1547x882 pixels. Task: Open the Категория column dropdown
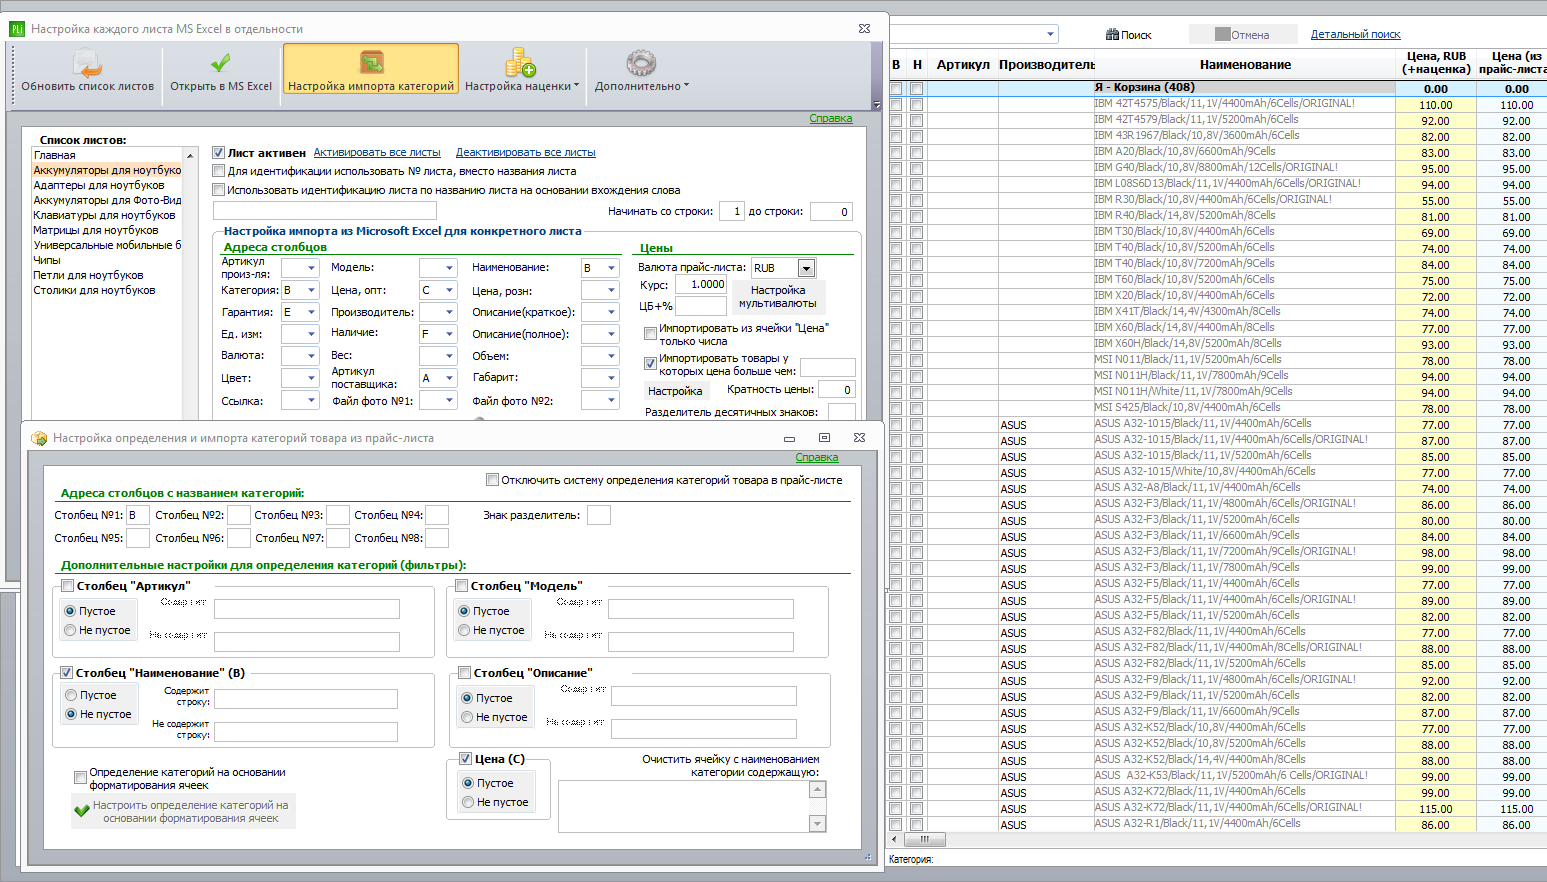pyautogui.click(x=312, y=291)
